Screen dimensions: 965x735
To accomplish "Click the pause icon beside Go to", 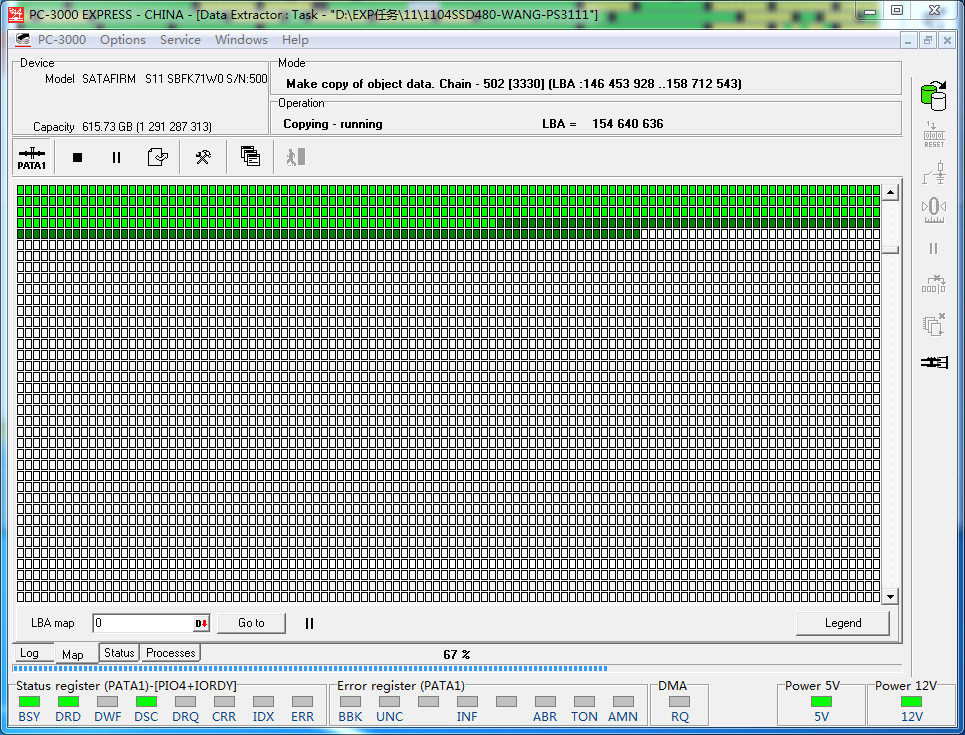I will (x=309, y=623).
